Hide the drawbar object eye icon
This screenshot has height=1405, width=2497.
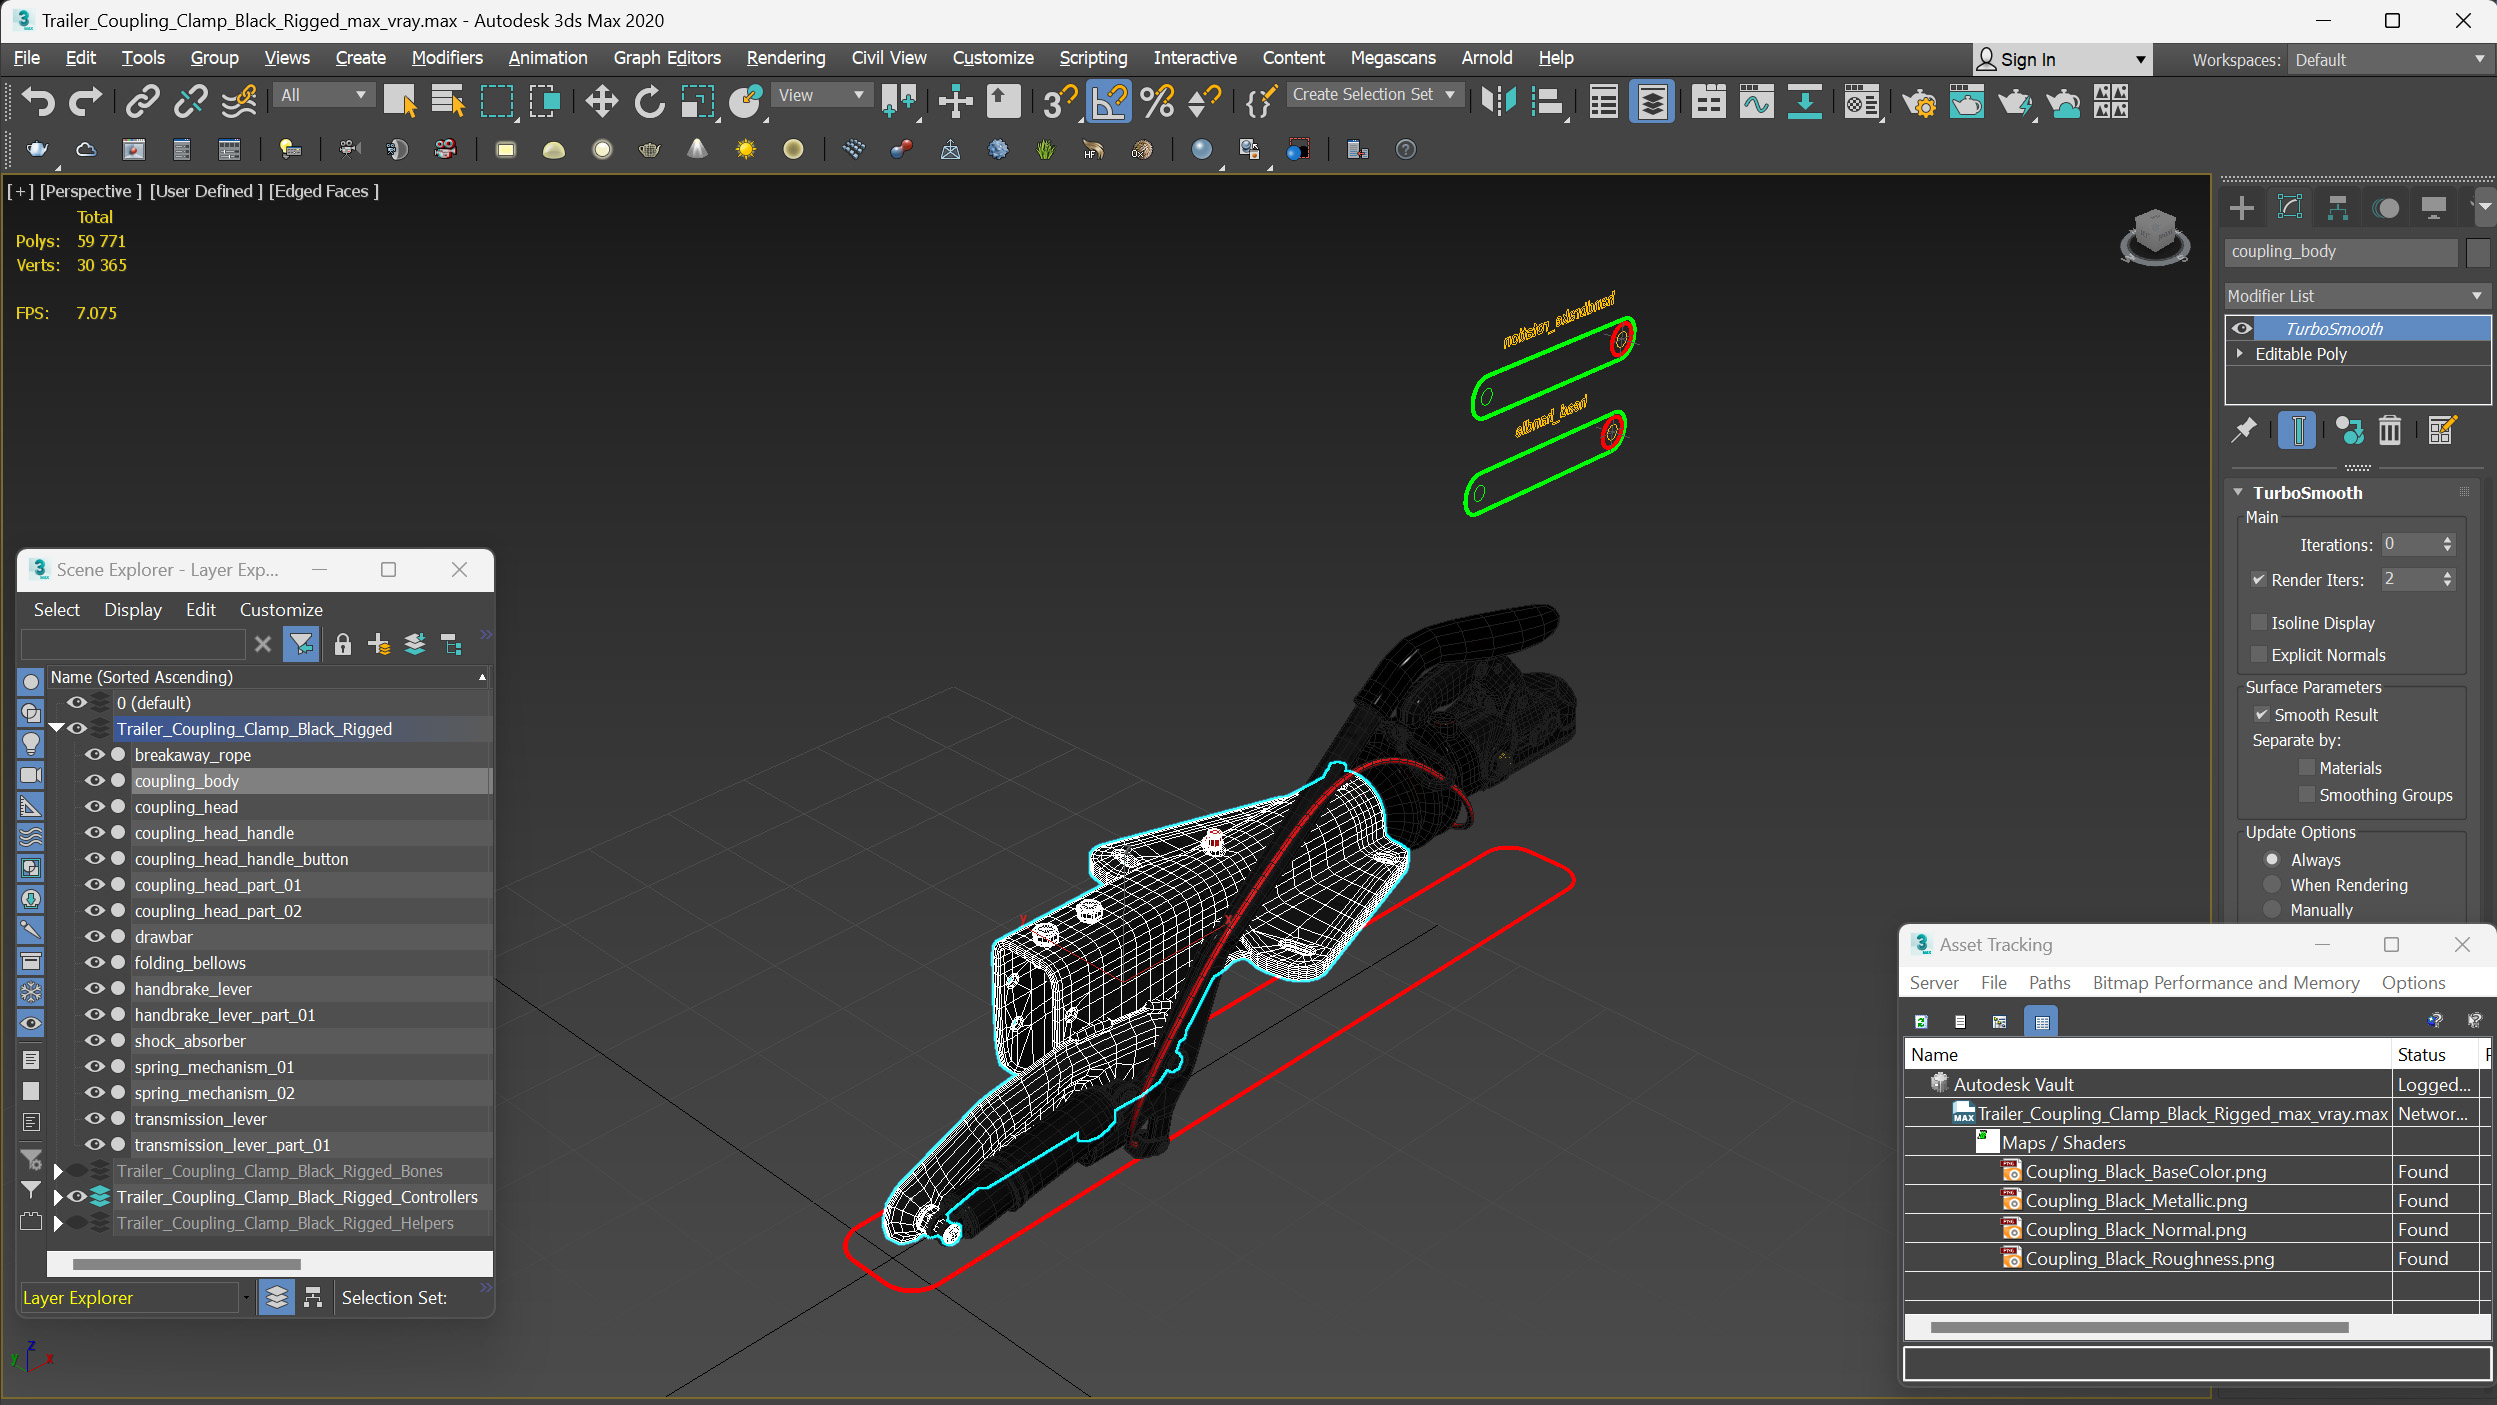(x=95, y=937)
